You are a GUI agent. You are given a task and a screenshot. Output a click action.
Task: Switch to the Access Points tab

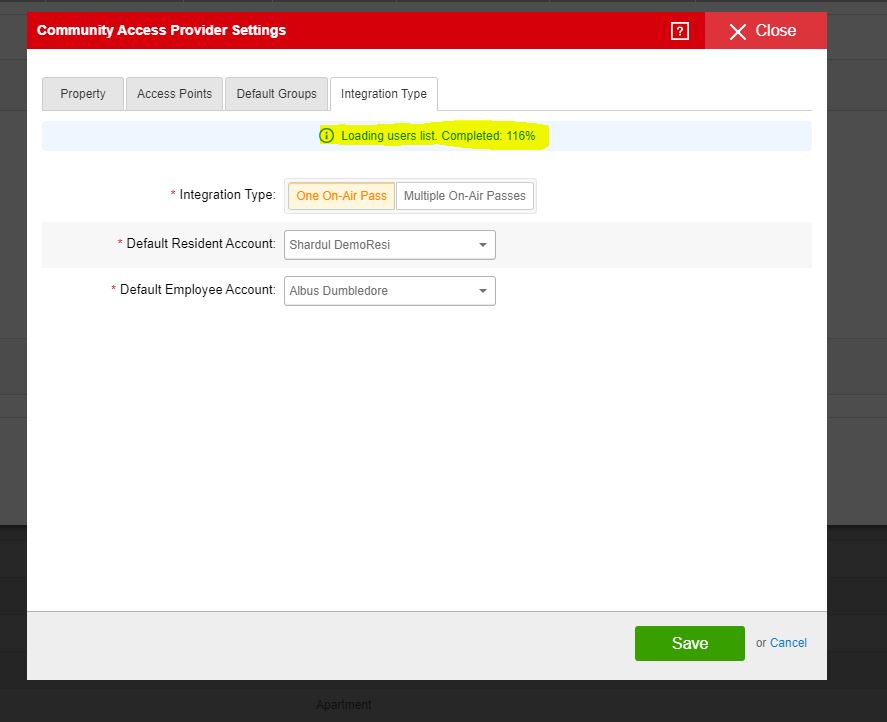(x=174, y=94)
